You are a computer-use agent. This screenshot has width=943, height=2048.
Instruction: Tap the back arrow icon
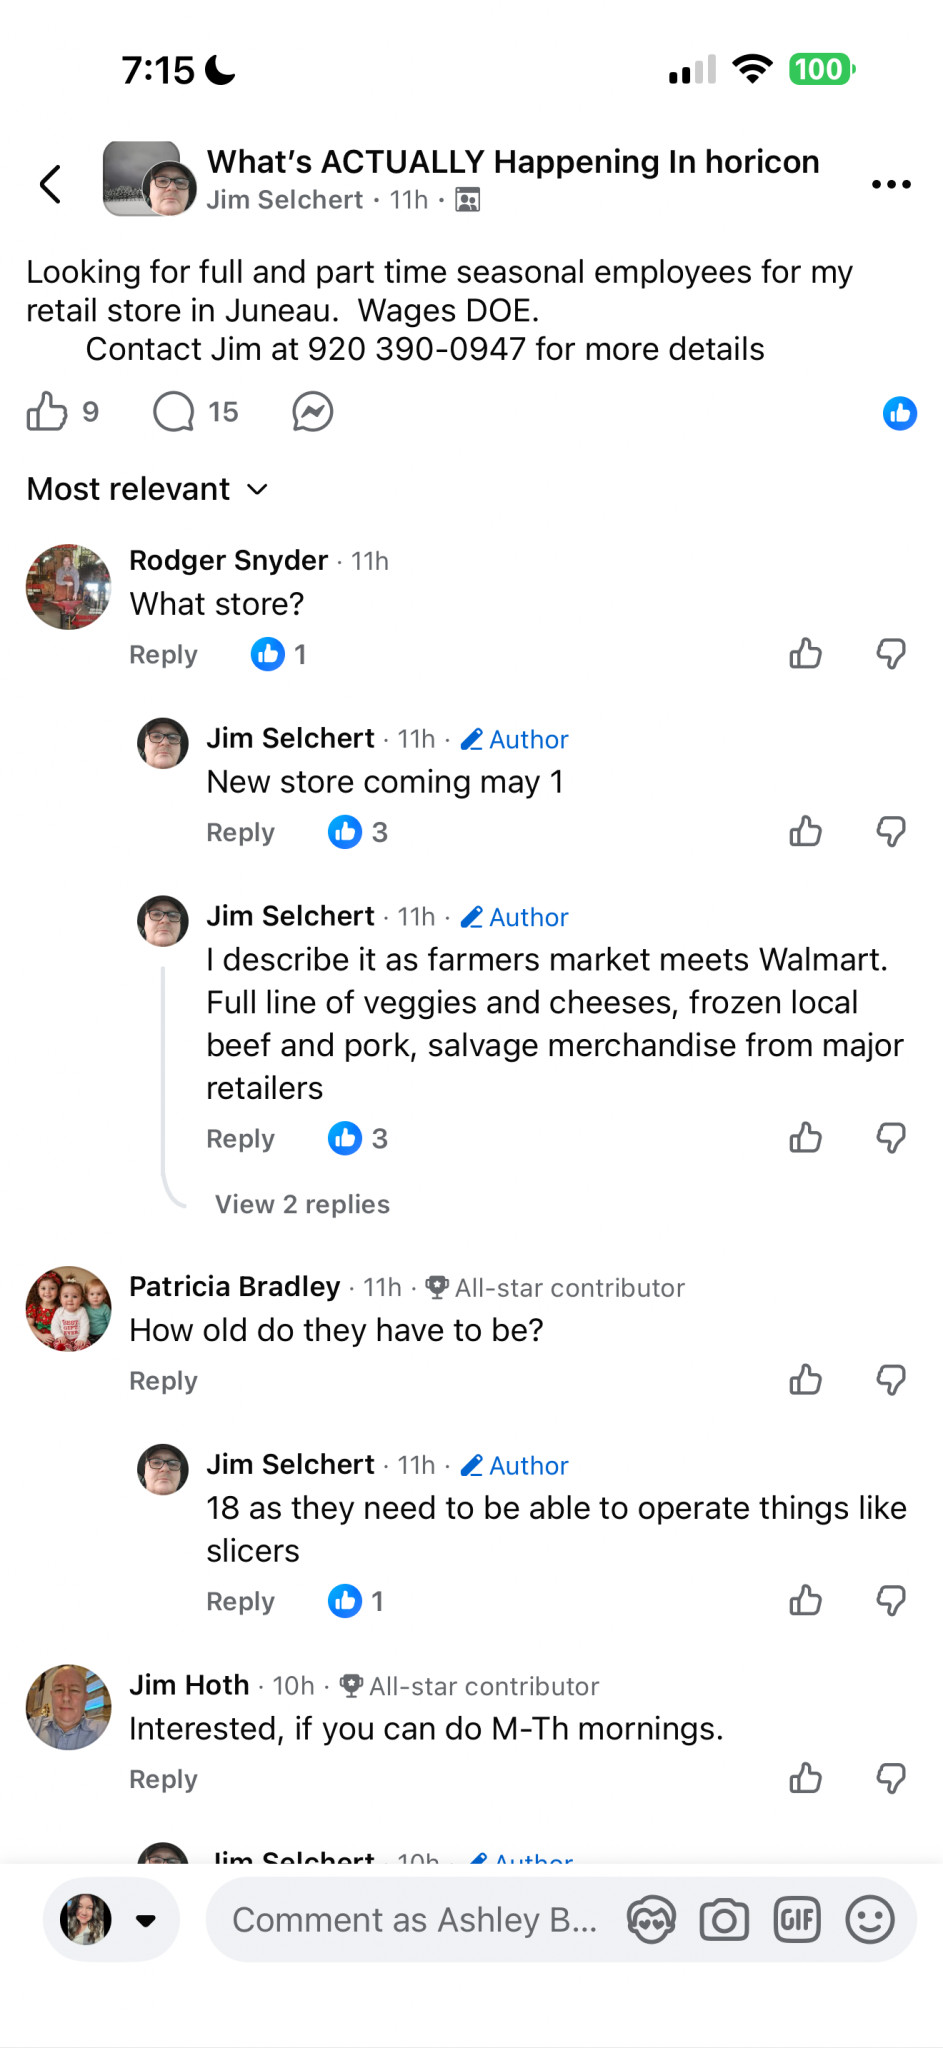50,184
